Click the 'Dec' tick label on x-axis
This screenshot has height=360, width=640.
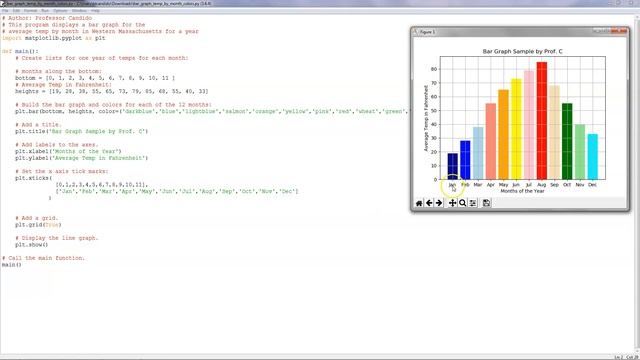click(x=592, y=185)
